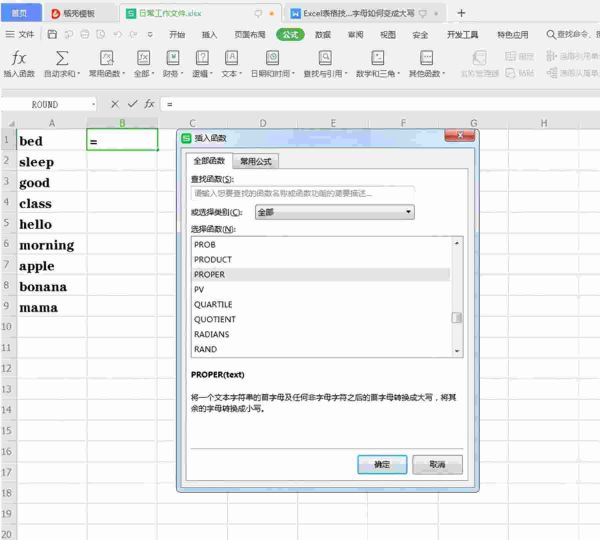Click the 确定 button in dialog
The image size is (600, 540).
(382, 464)
